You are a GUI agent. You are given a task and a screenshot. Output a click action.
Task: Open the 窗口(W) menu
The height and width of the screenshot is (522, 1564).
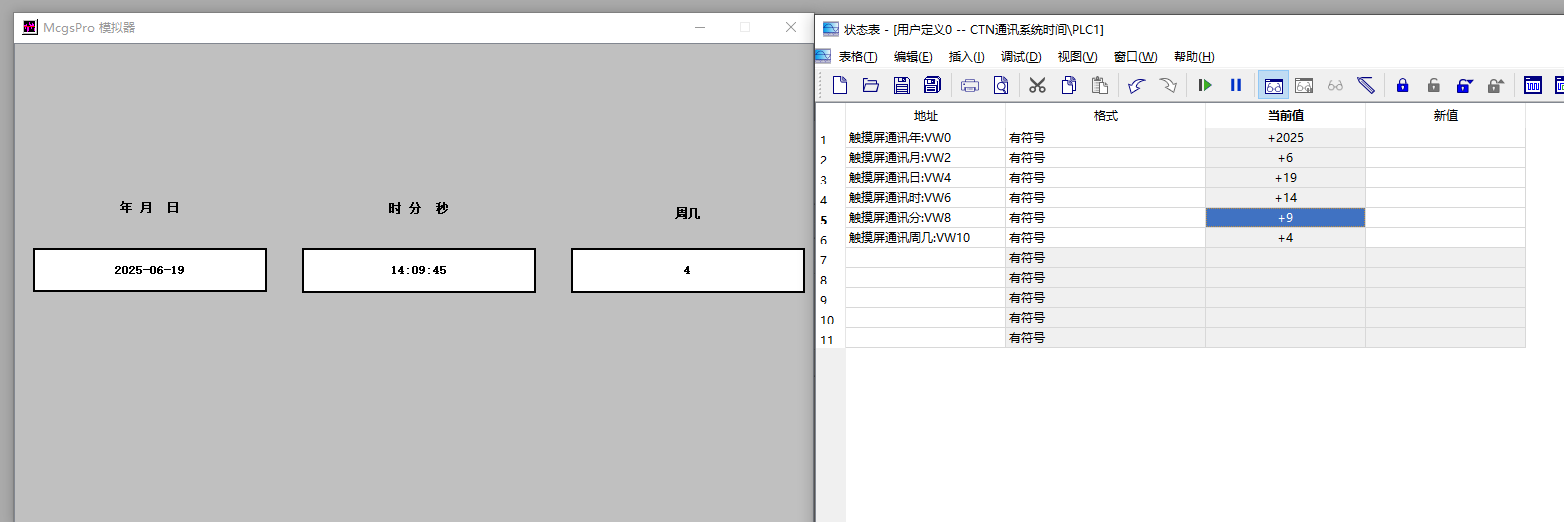click(1135, 57)
